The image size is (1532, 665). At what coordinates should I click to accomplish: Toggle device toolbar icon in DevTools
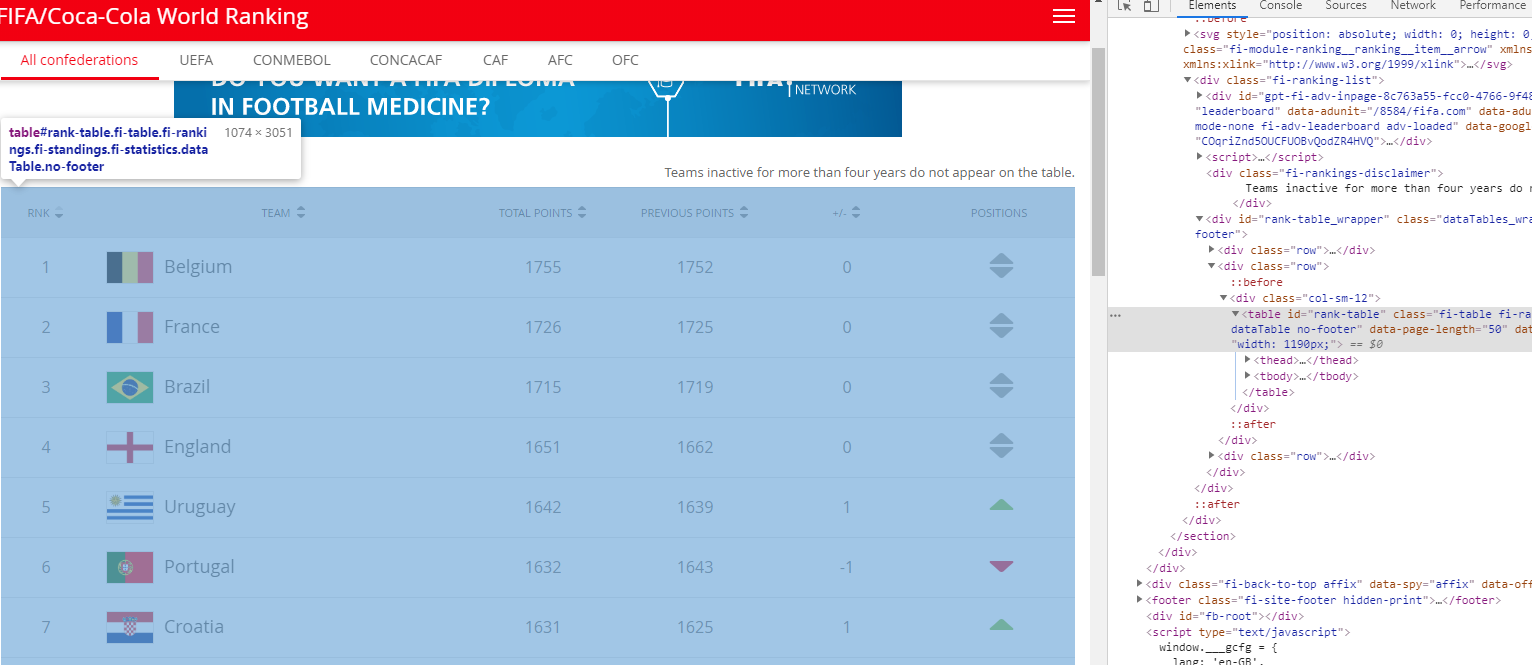(1150, 6)
